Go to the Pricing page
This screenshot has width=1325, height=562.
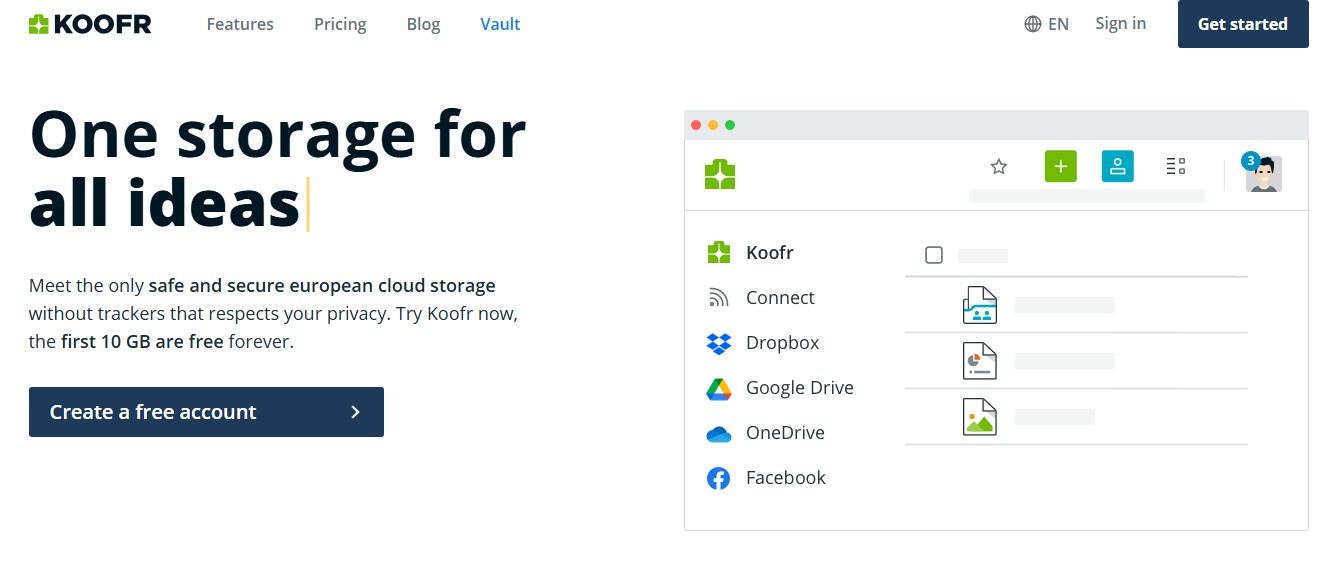(340, 24)
